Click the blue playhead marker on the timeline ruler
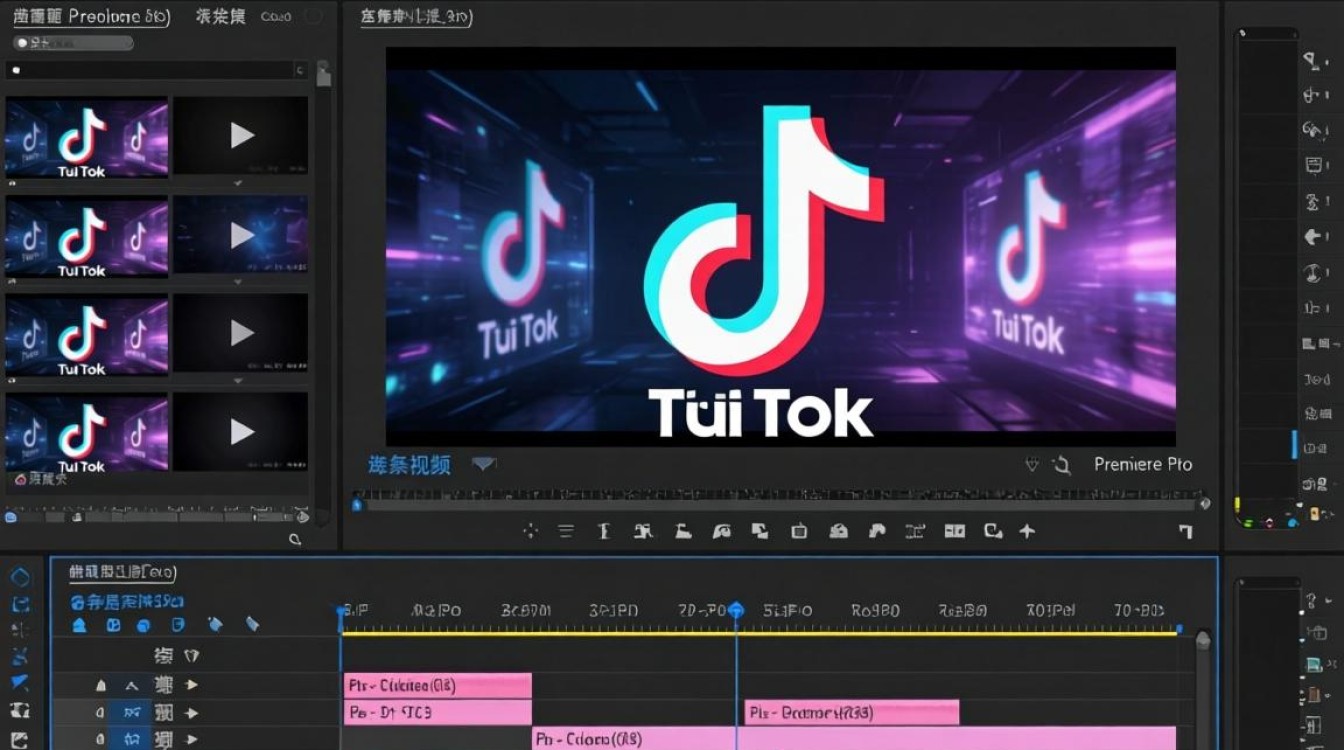 (x=736, y=610)
